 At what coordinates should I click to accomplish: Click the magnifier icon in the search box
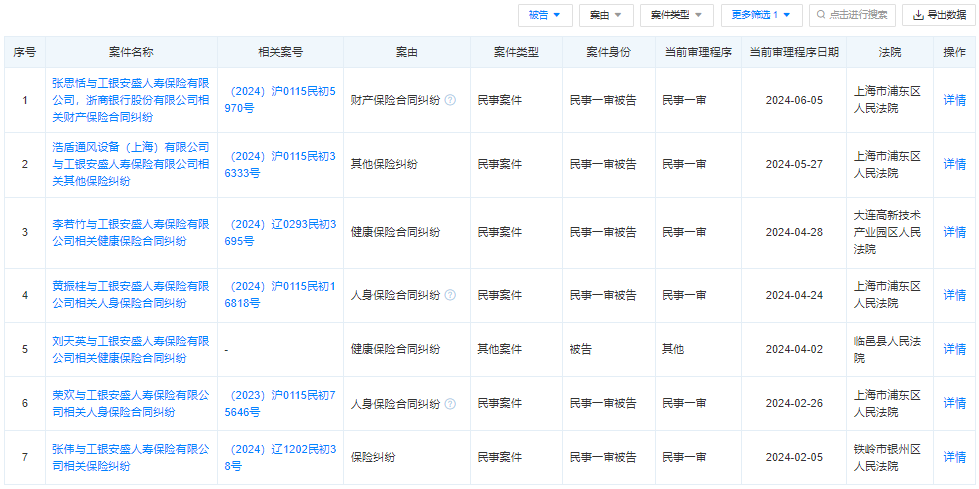click(x=821, y=15)
